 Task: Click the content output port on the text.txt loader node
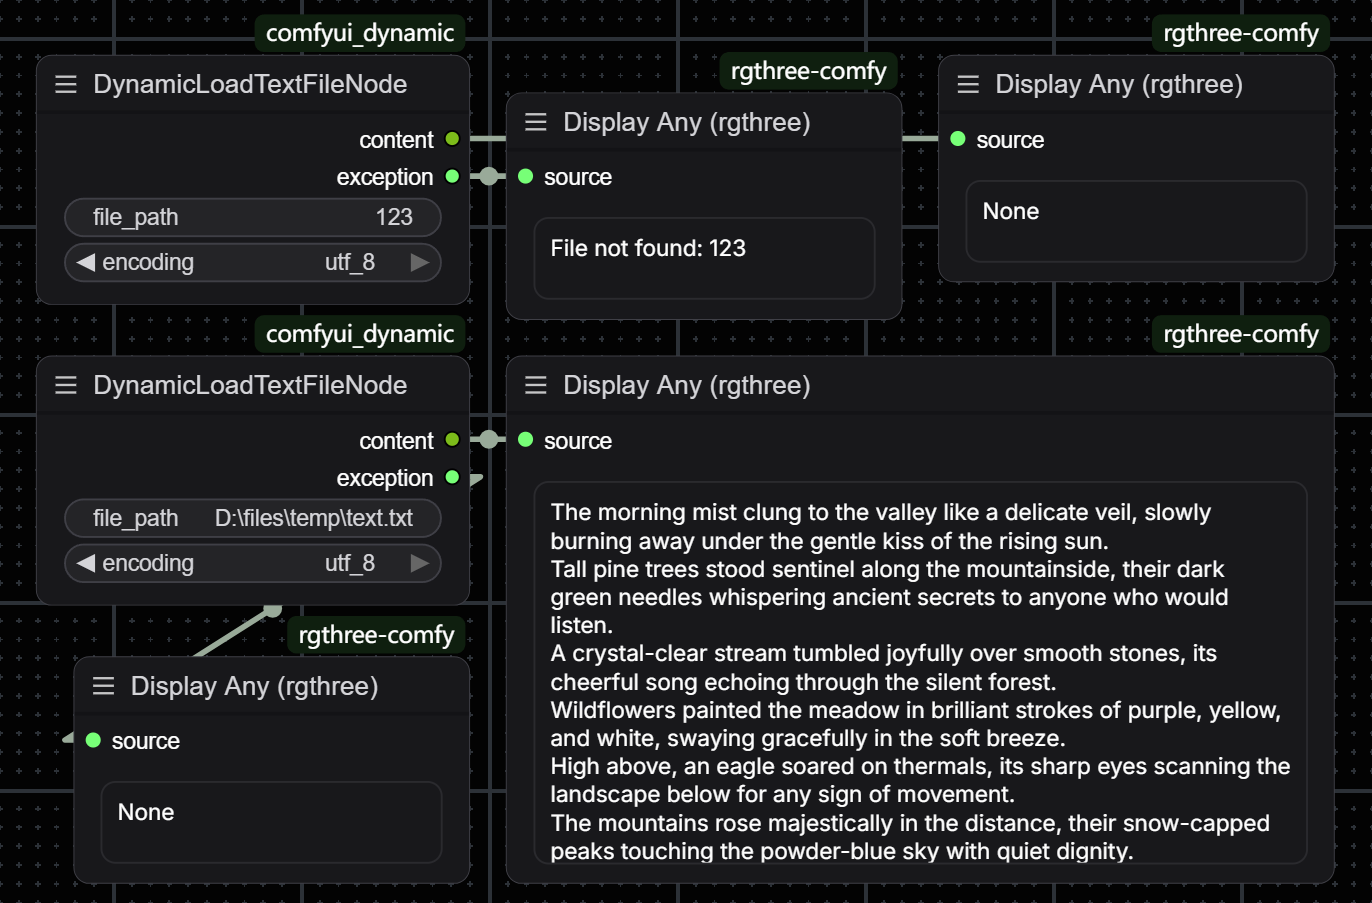coord(452,440)
